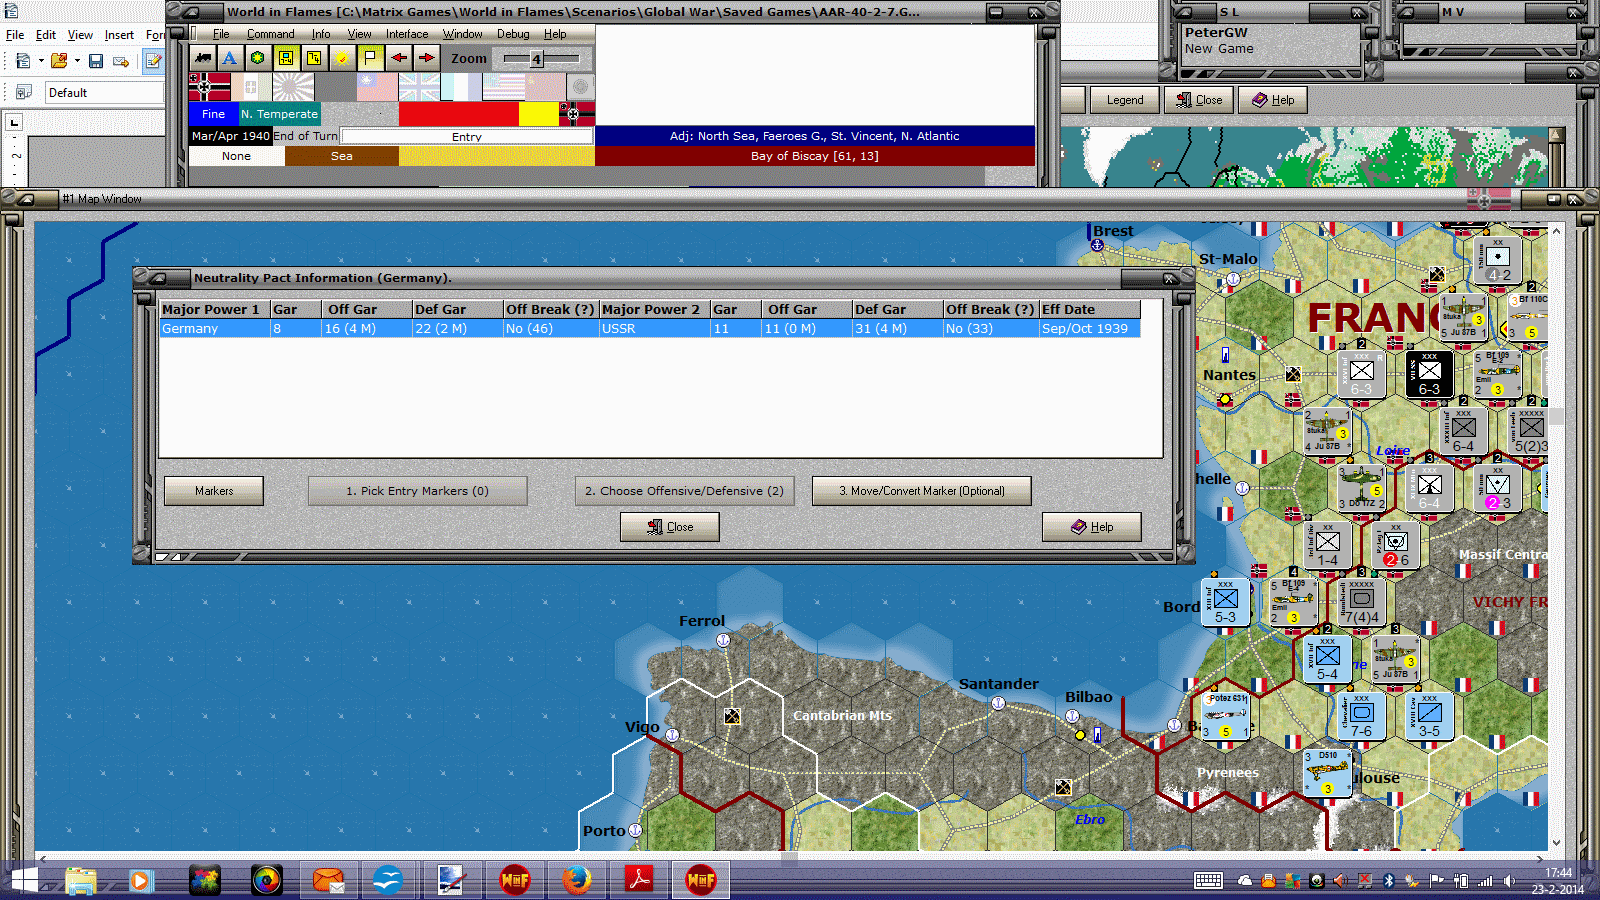1600x900 pixels.
Task: Click the system tray clock 17:44
Action: [x=1558, y=873]
